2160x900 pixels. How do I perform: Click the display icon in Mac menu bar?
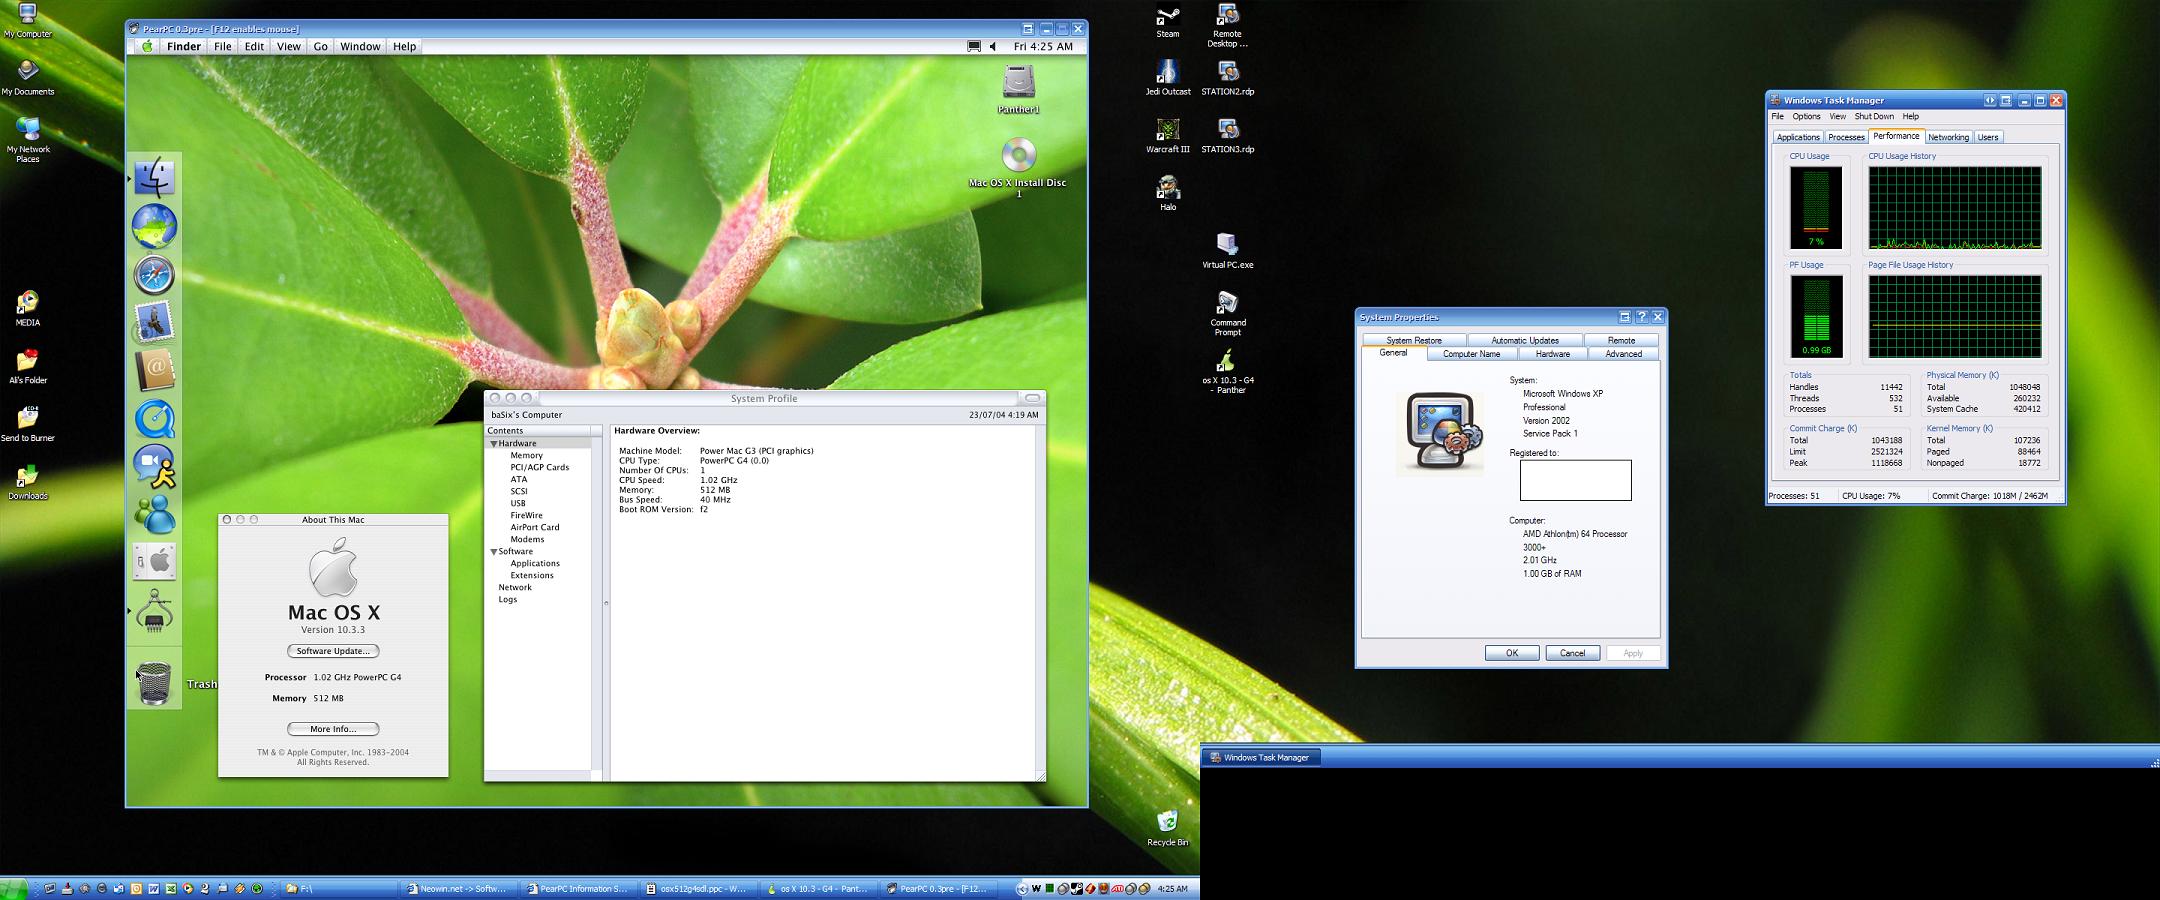pos(974,46)
